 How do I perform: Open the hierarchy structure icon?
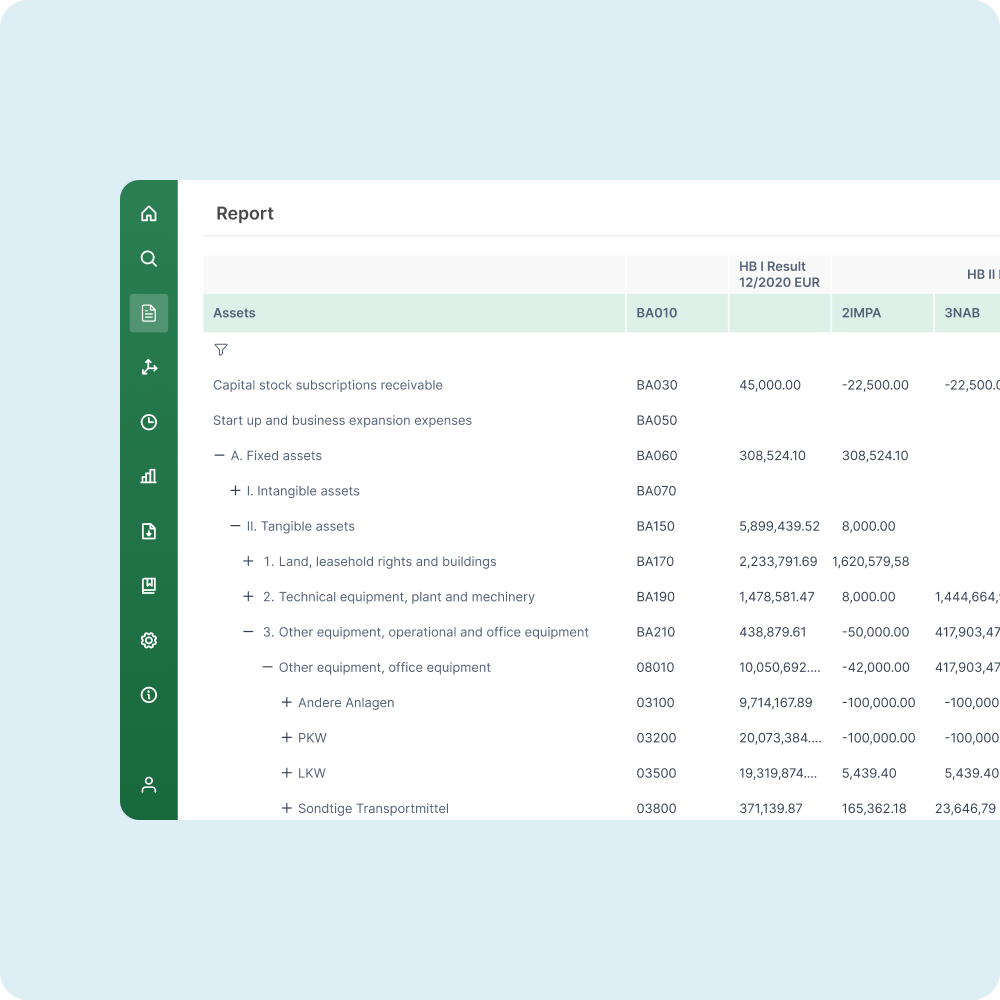click(x=149, y=368)
